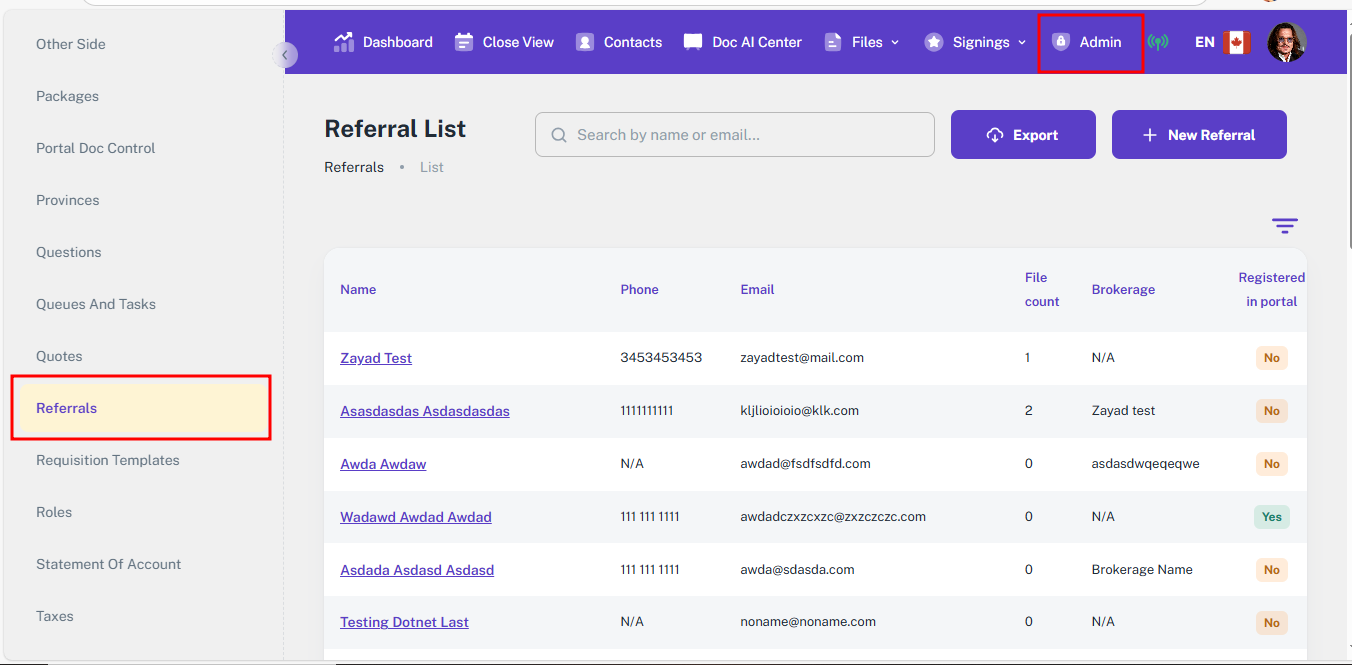Click the New Referral button
This screenshot has height=665, width=1352.
pyautogui.click(x=1199, y=135)
